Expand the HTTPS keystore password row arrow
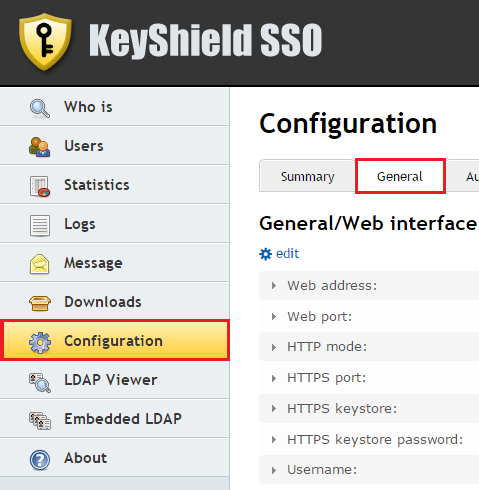The width and height of the screenshot is (479, 490). pos(274,440)
